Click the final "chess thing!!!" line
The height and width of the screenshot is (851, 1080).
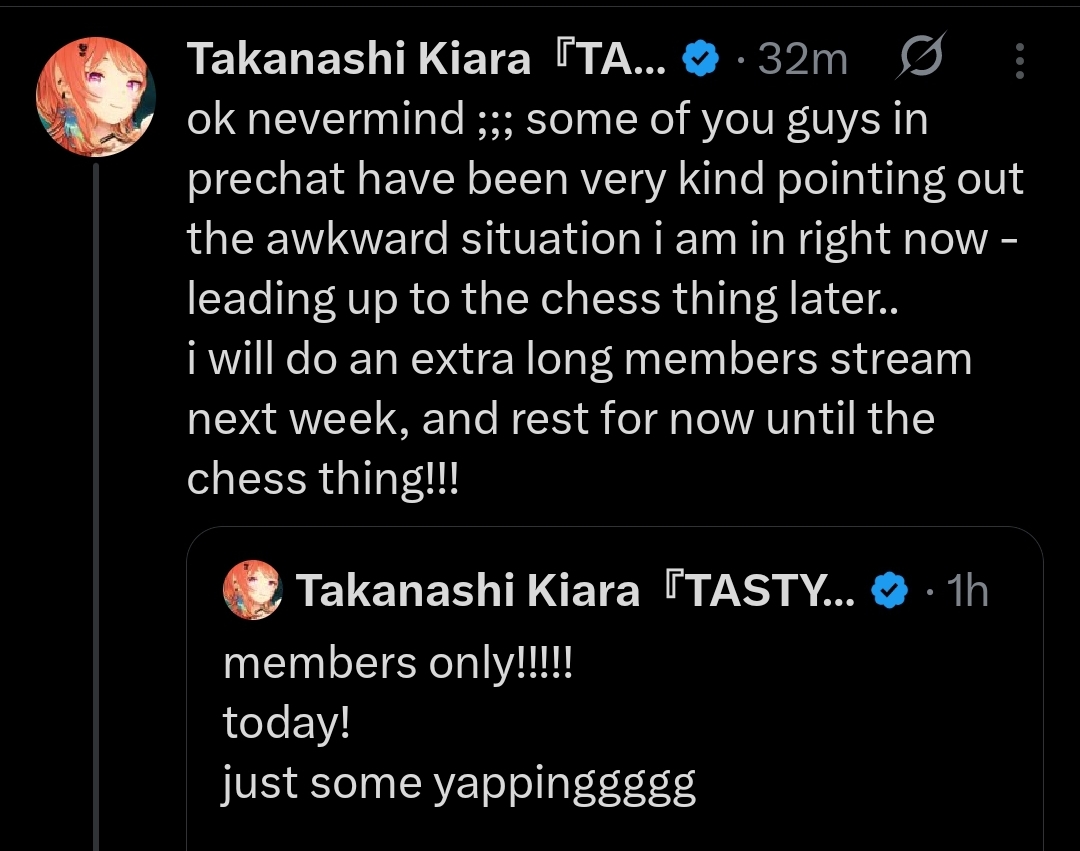(x=323, y=480)
